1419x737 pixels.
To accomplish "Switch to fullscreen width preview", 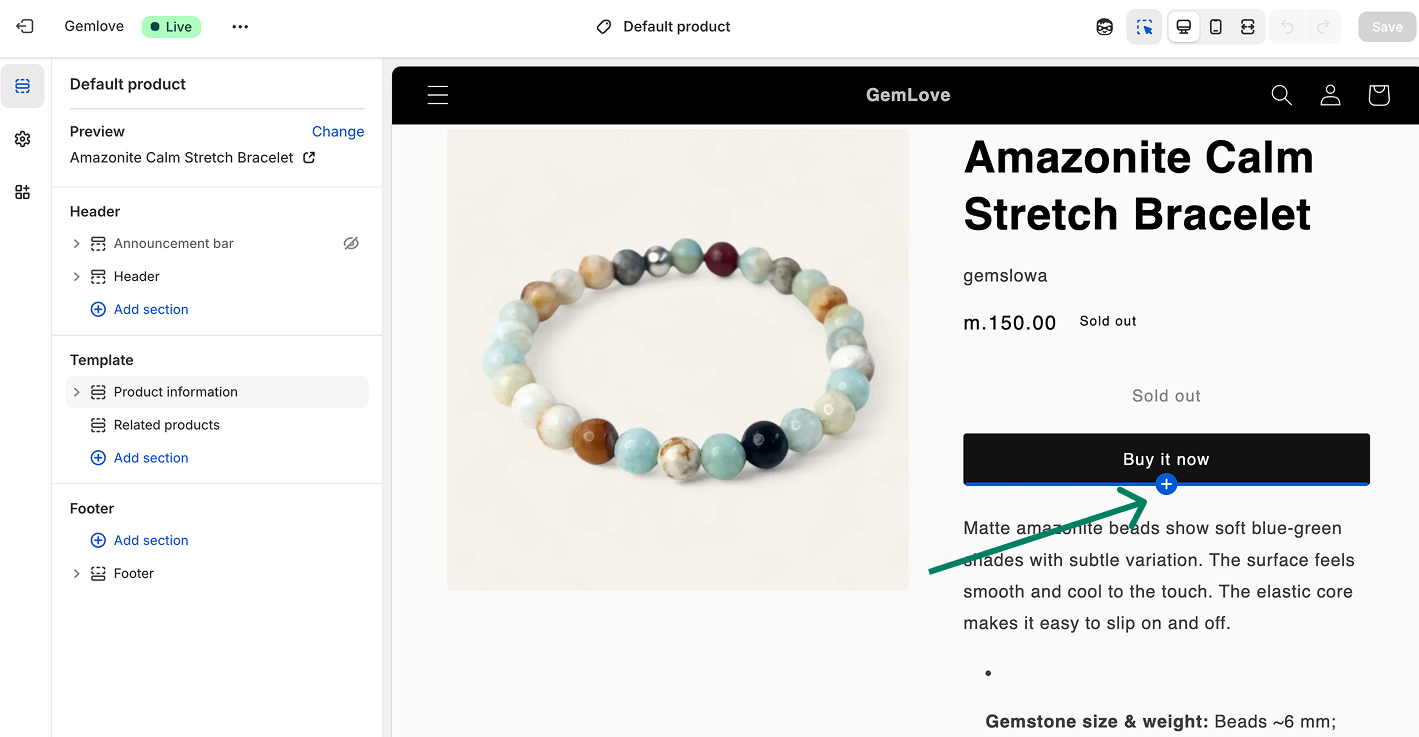I will click(1248, 27).
